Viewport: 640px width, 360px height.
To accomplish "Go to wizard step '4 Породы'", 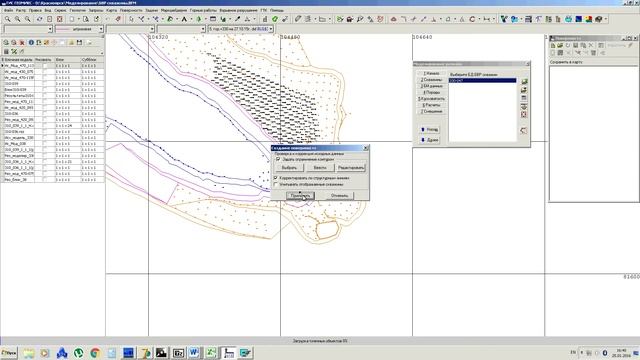I will [431, 93].
